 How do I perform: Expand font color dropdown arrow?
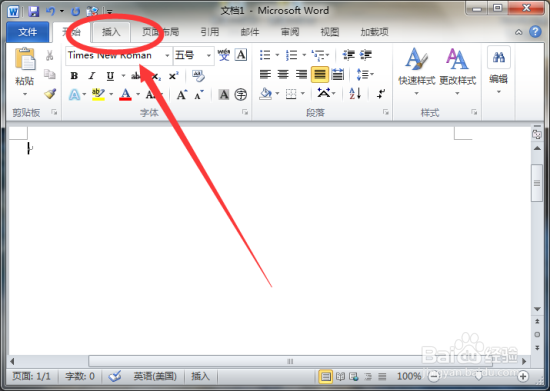tap(138, 94)
